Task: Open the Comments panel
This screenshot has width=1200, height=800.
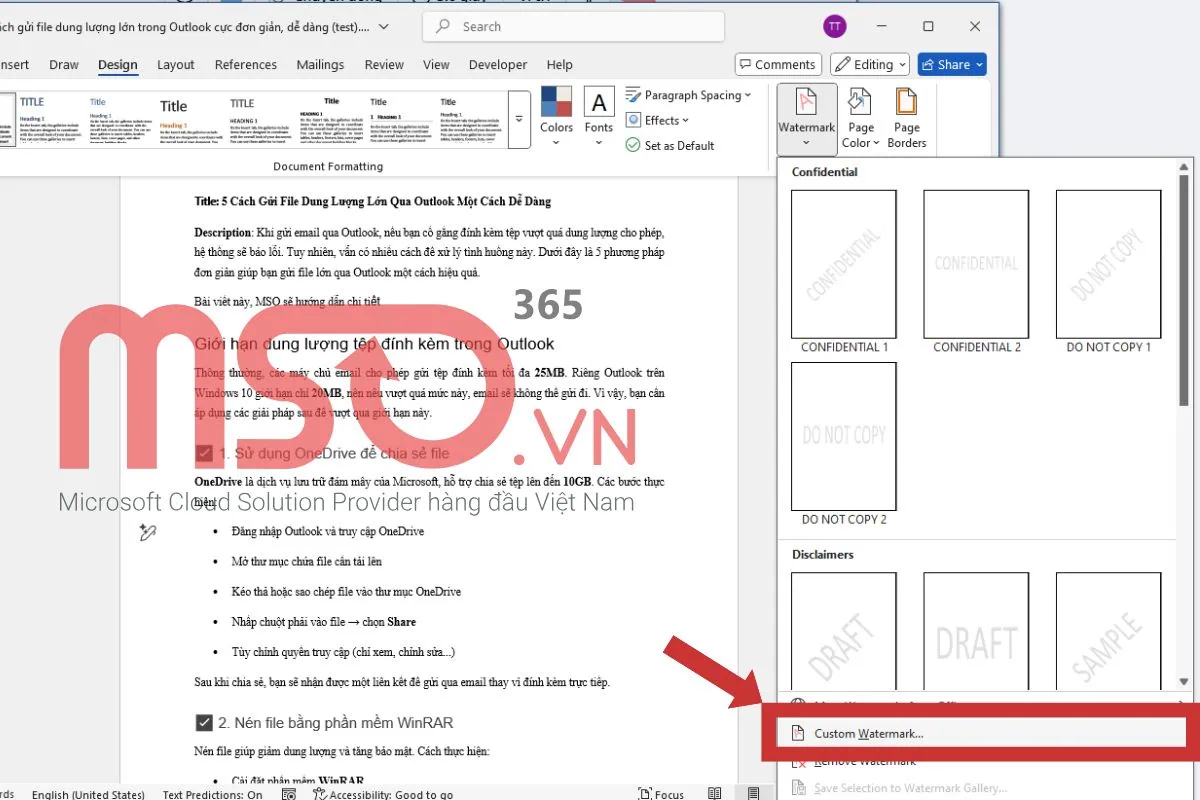Action: (777, 64)
